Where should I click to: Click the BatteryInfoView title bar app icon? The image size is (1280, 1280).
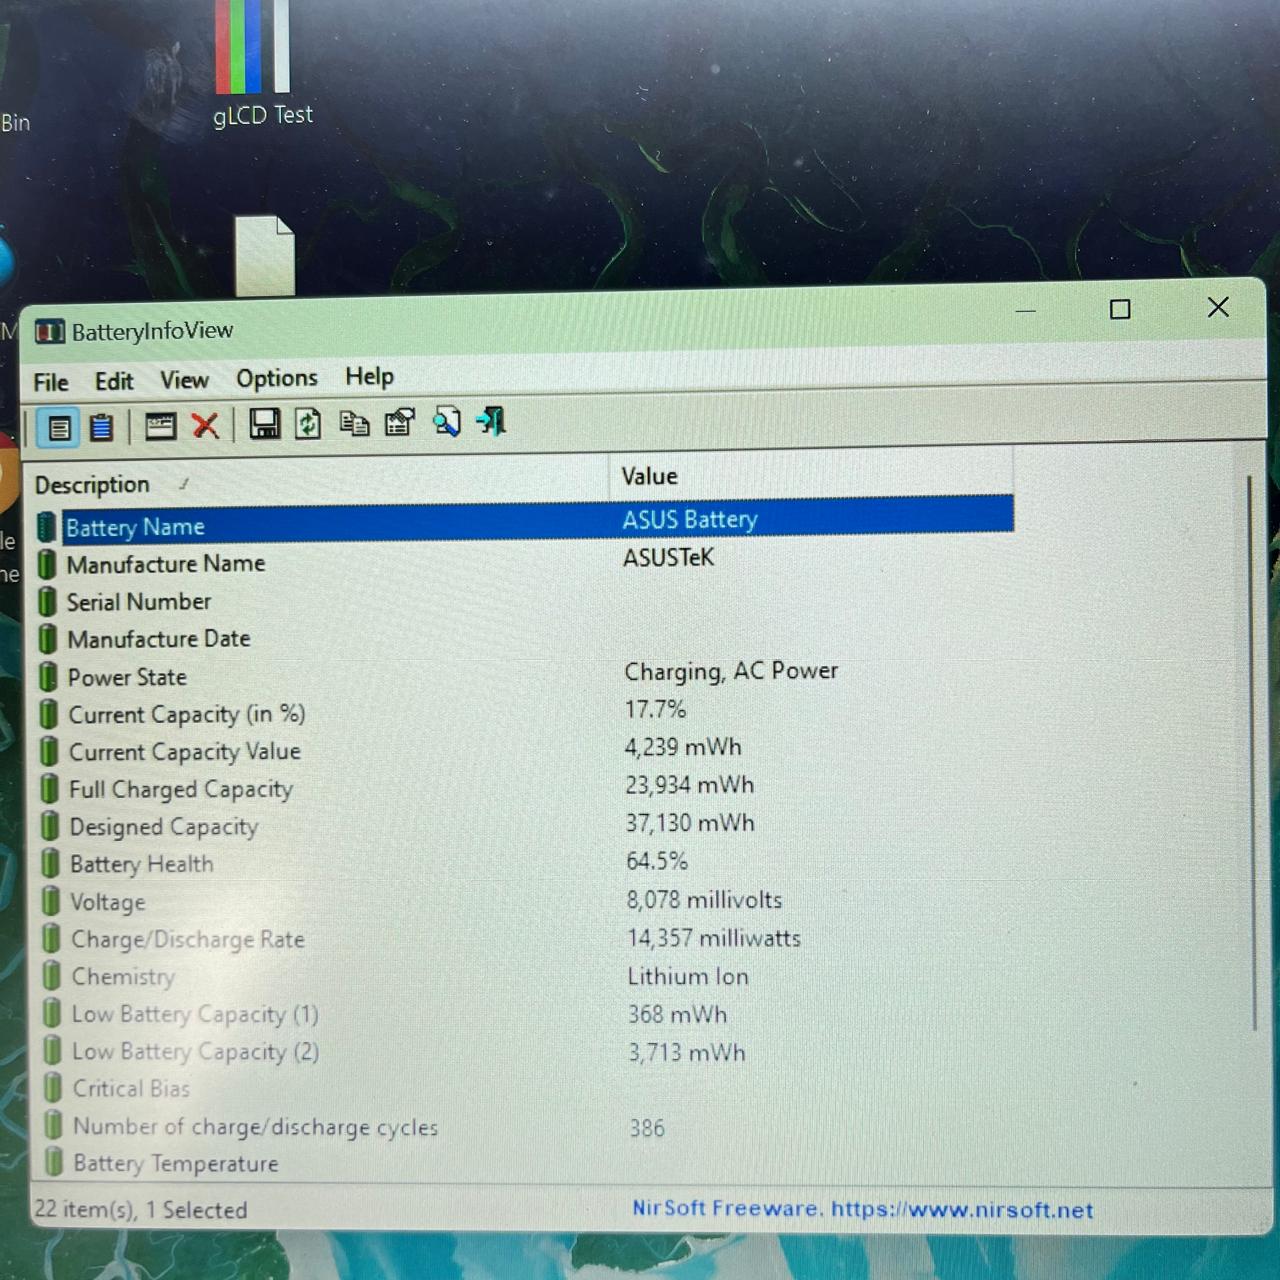50,332
